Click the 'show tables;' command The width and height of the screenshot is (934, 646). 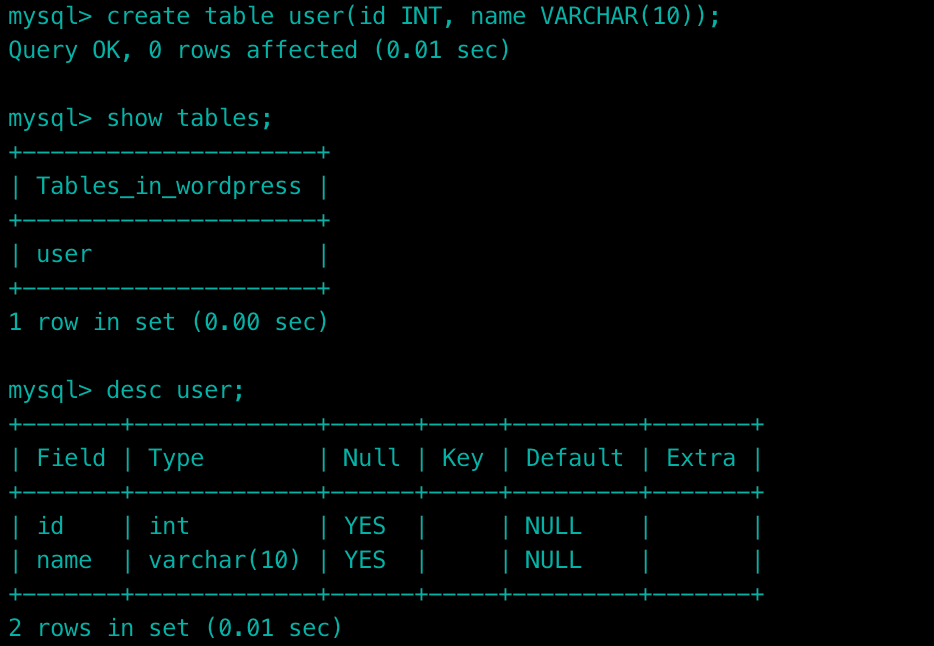pyautogui.click(x=189, y=118)
